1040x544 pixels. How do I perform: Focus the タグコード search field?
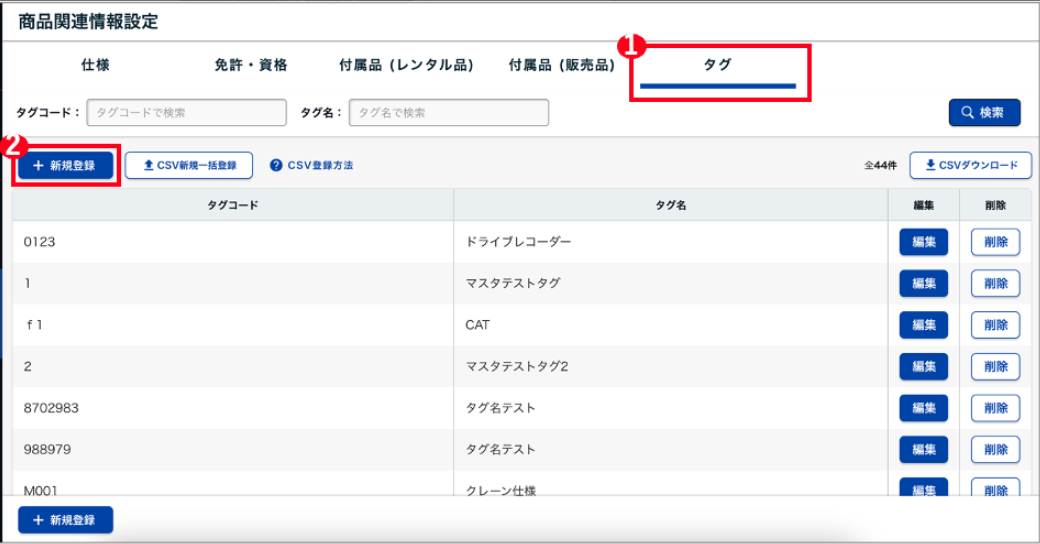187,113
